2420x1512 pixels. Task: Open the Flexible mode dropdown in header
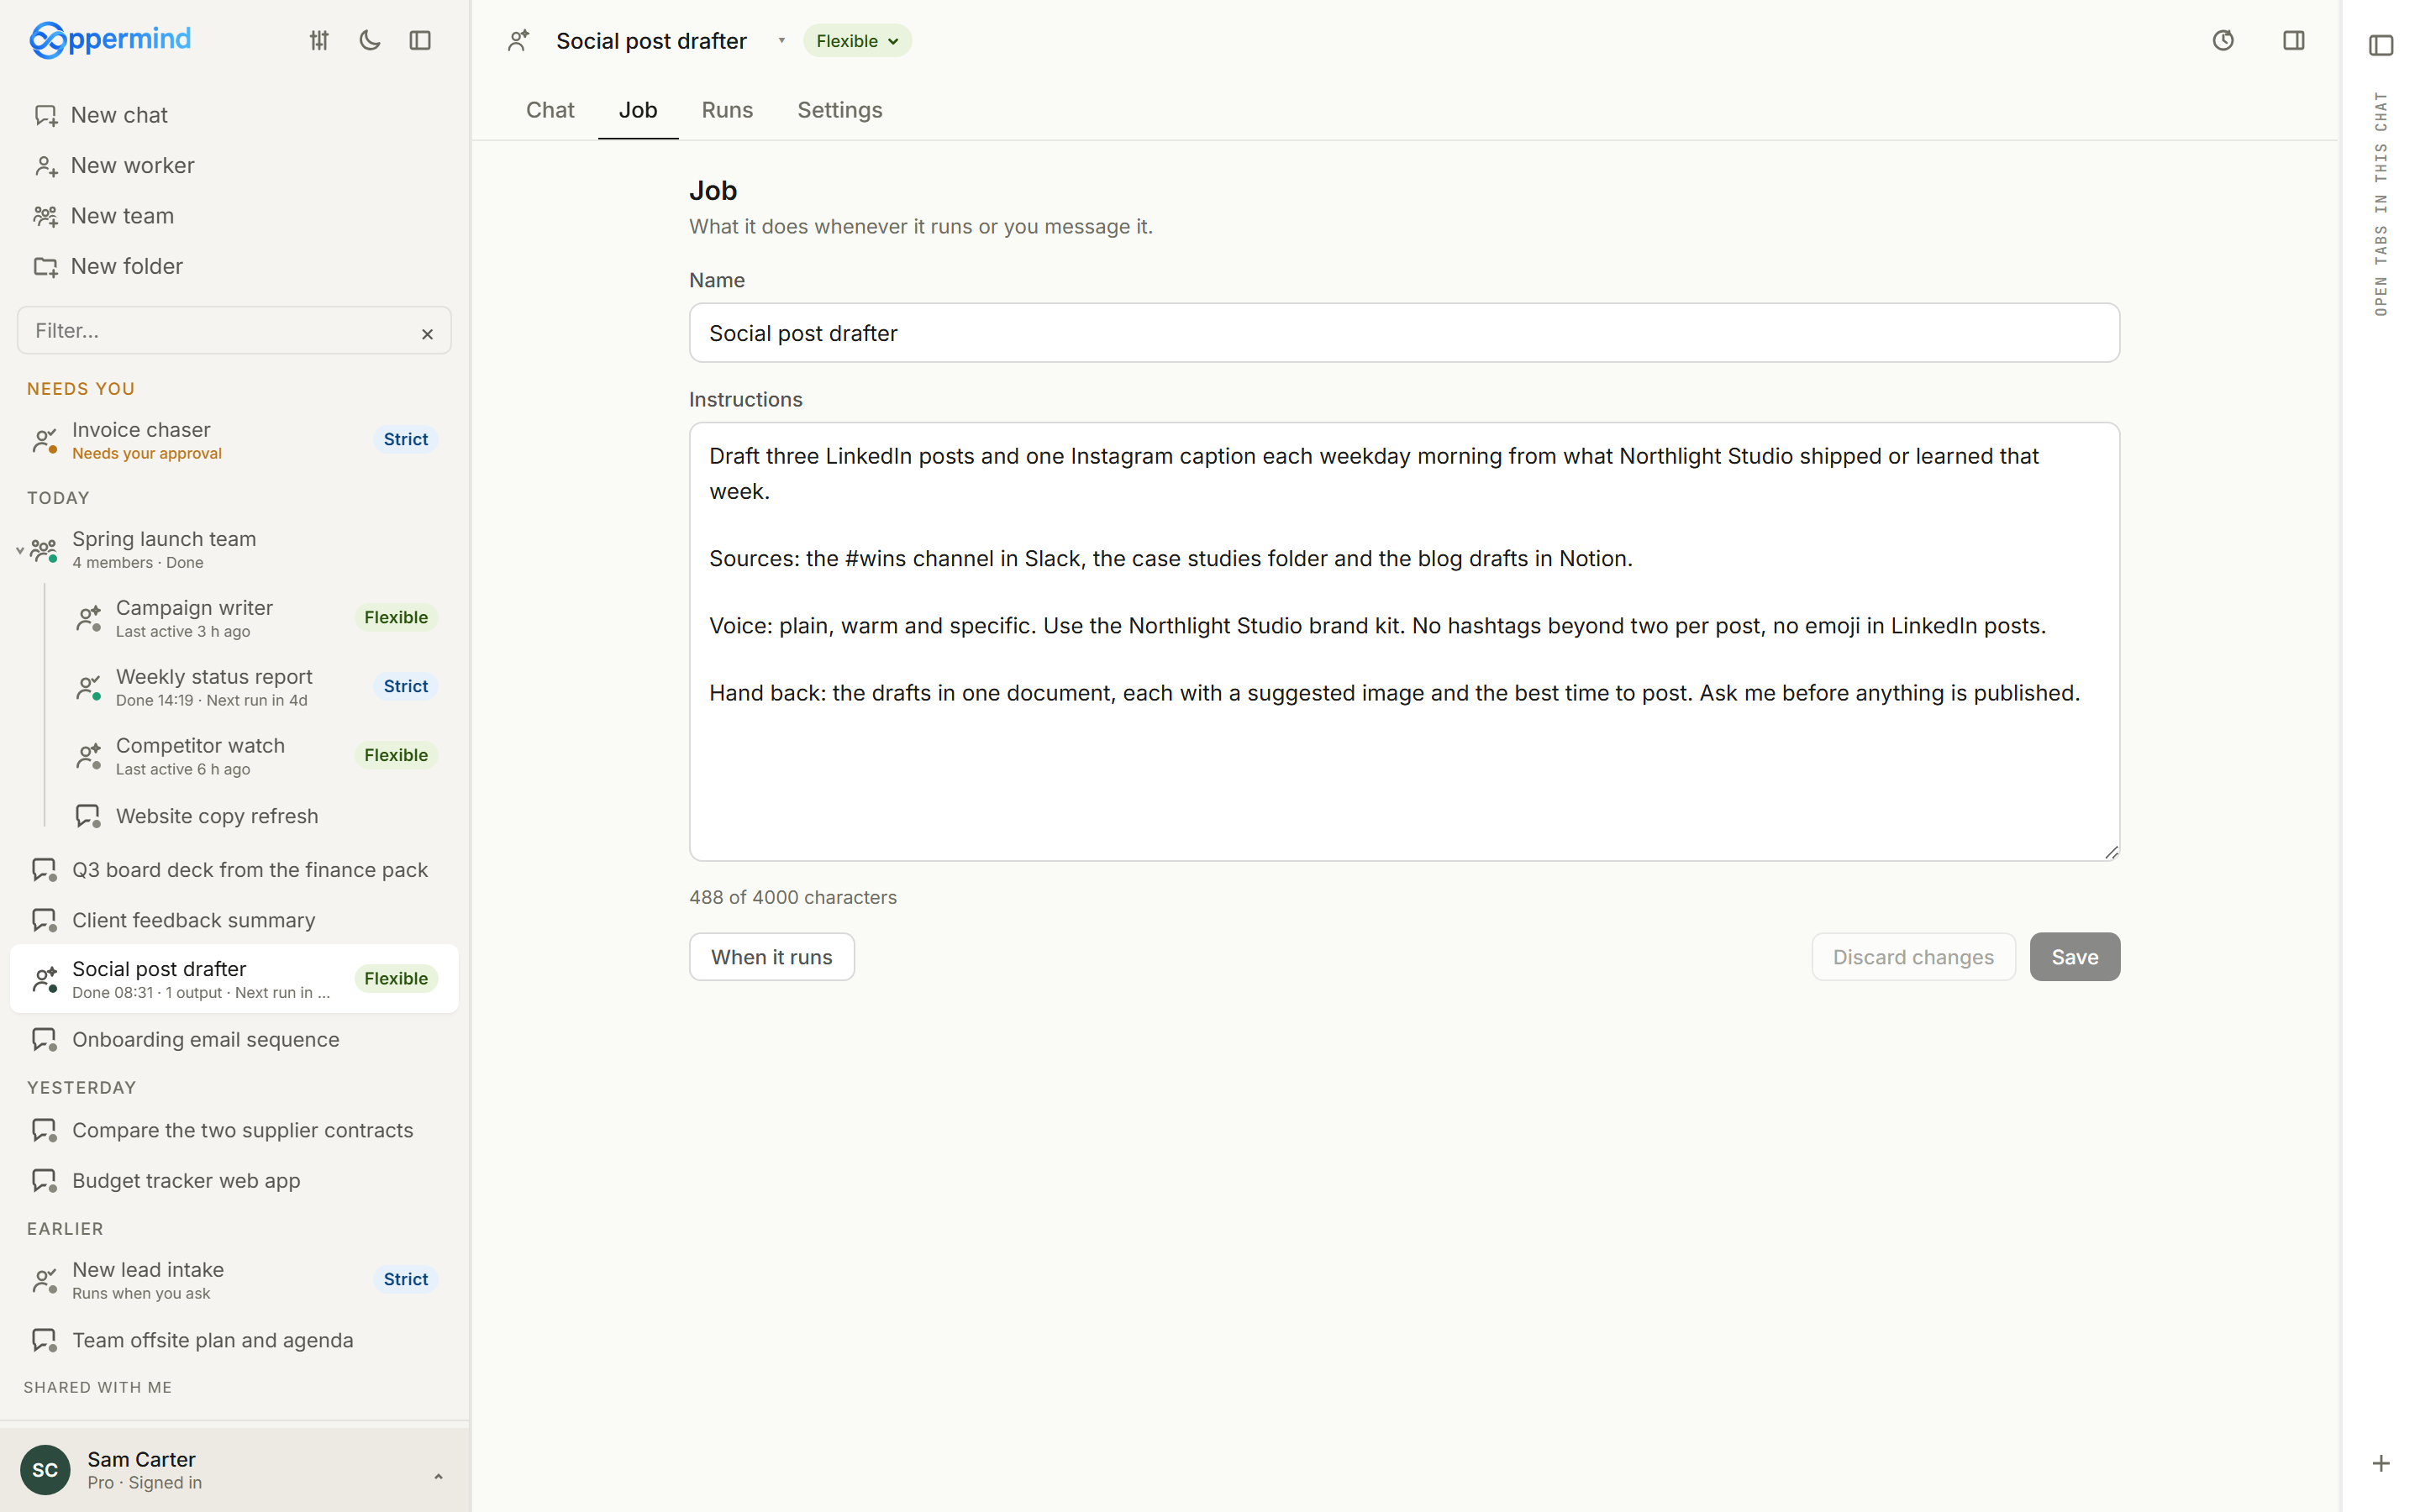point(857,41)
